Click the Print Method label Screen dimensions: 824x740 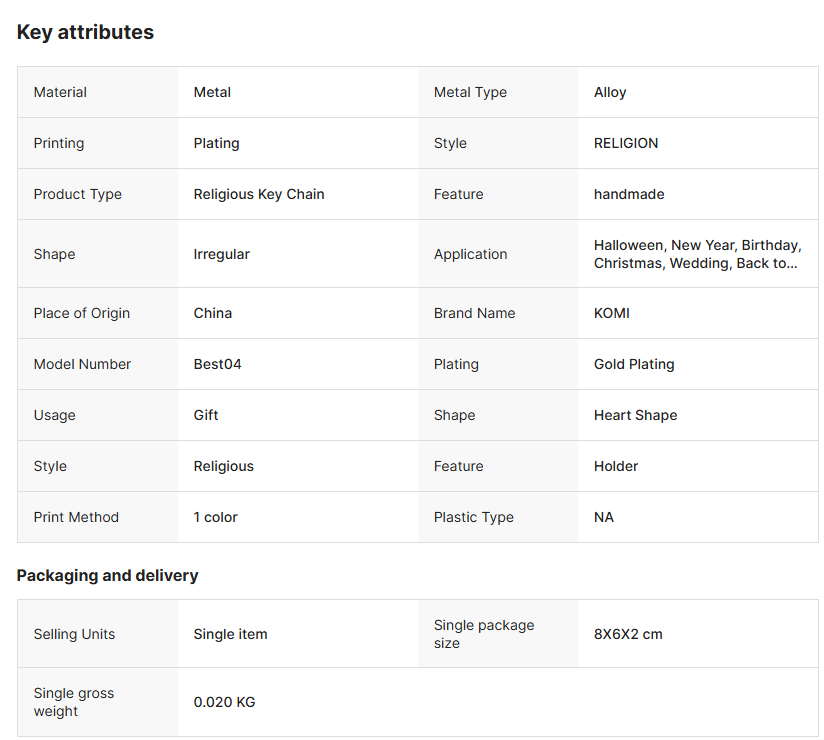[x=76, y=517]
